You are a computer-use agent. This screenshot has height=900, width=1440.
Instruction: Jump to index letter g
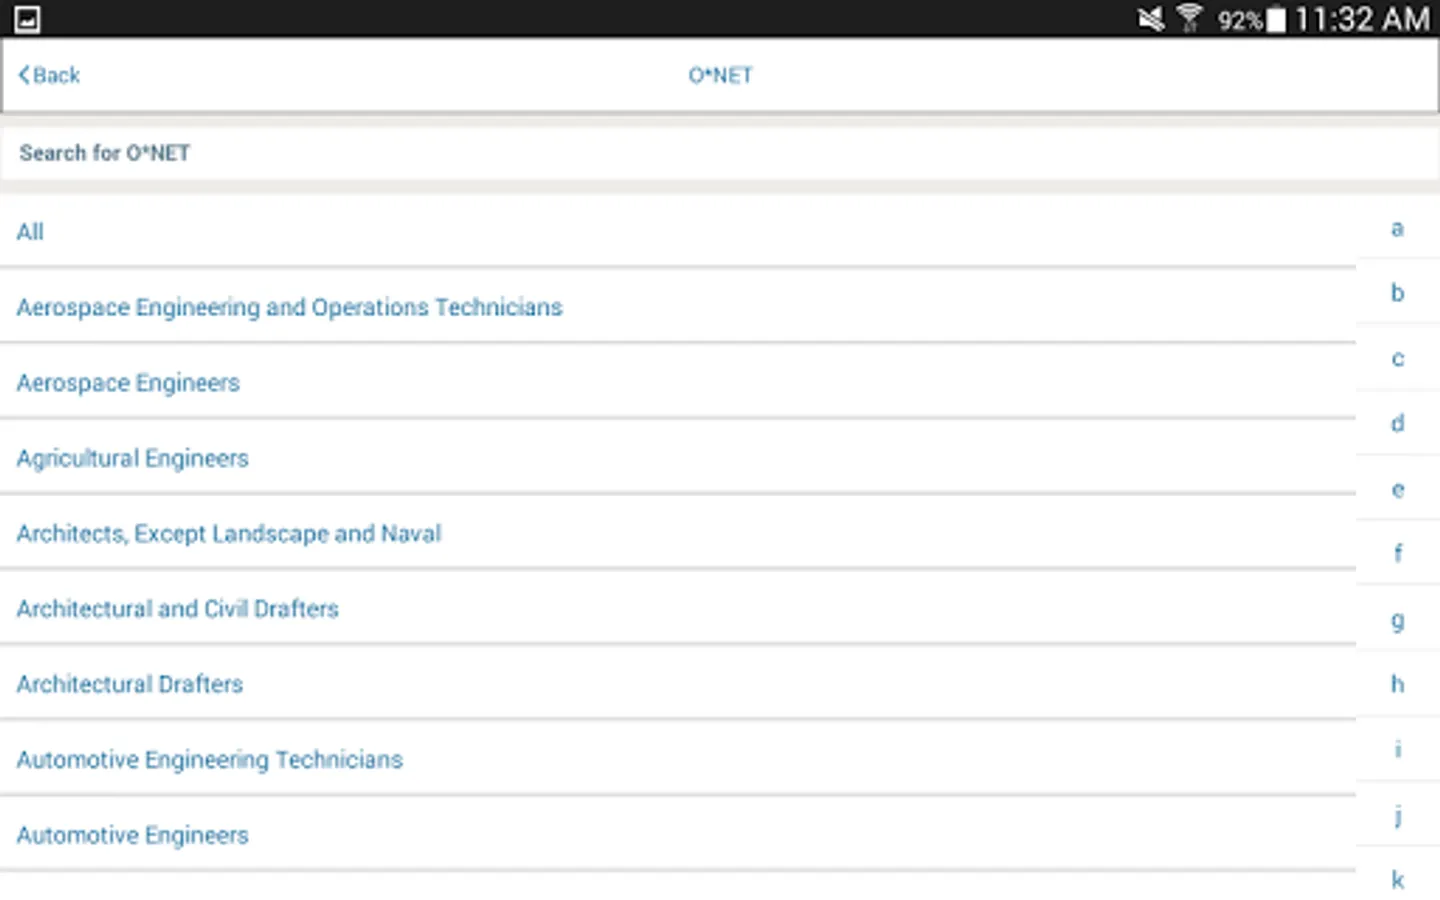pyautogui.click(x=1398, y=620)
